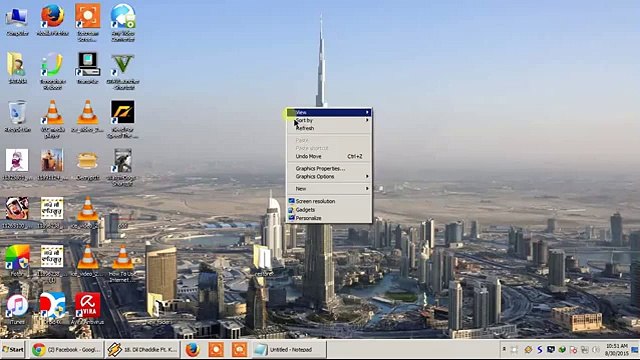This screenshot has height=360, width=640.
Task: Expand the Sort by submenu arrow
Action: click(x=367, y=120)
